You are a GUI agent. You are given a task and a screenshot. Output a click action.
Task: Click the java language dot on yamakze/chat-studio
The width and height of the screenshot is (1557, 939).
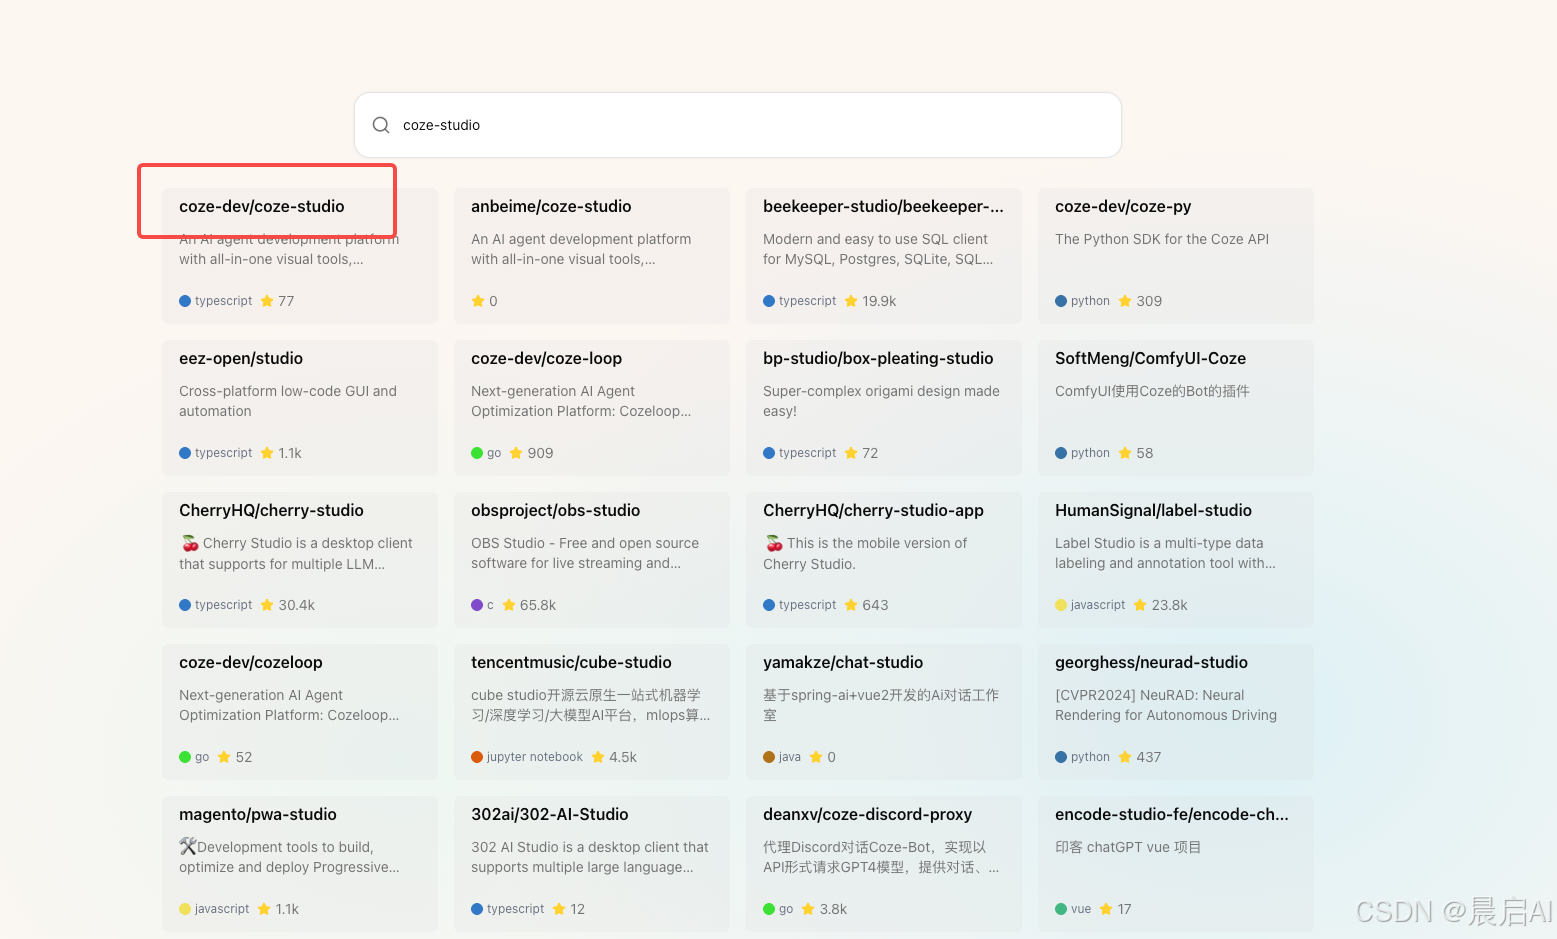click(769, 757)
